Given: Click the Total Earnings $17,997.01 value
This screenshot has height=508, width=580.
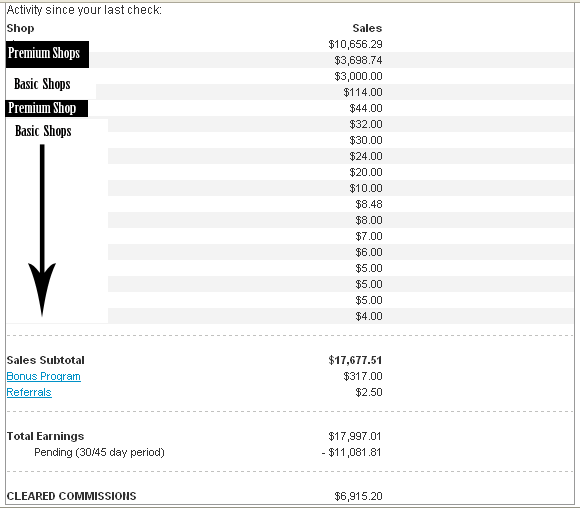Looking at the screenshot, I should click(x=355, y=436).
